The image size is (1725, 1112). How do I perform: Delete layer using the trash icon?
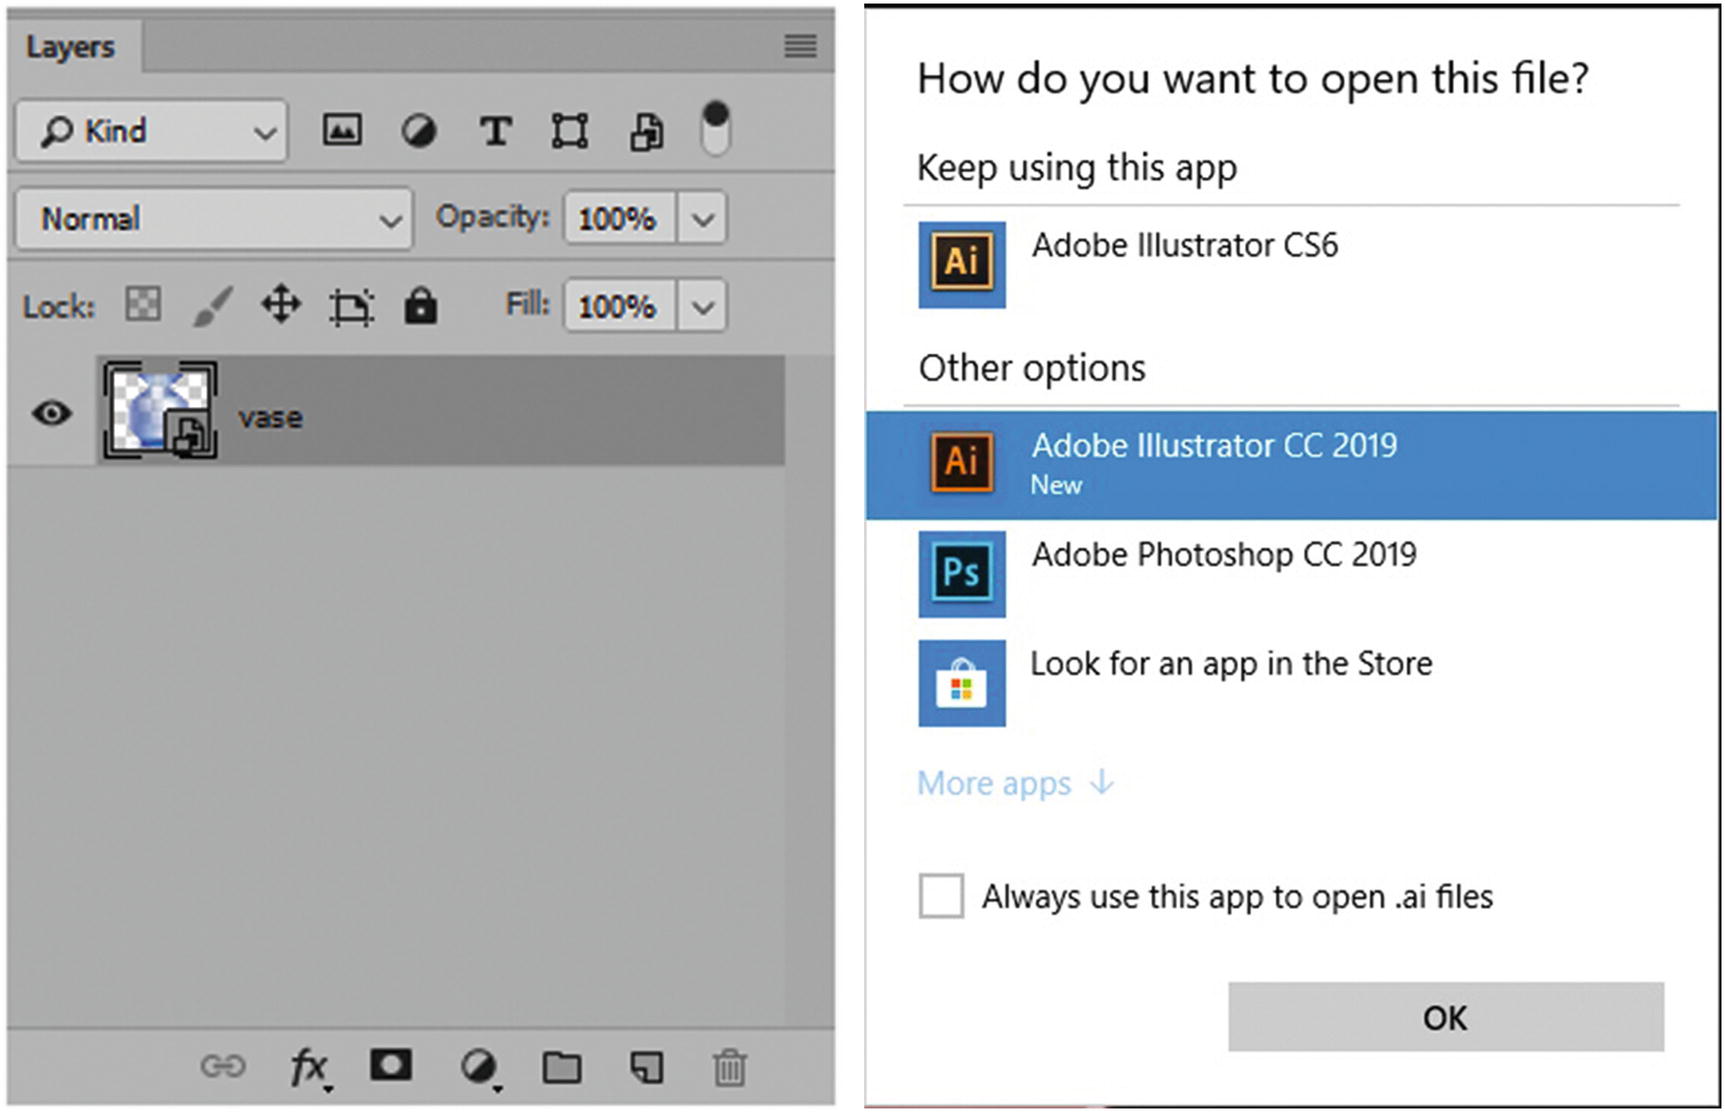[730, 1067]
